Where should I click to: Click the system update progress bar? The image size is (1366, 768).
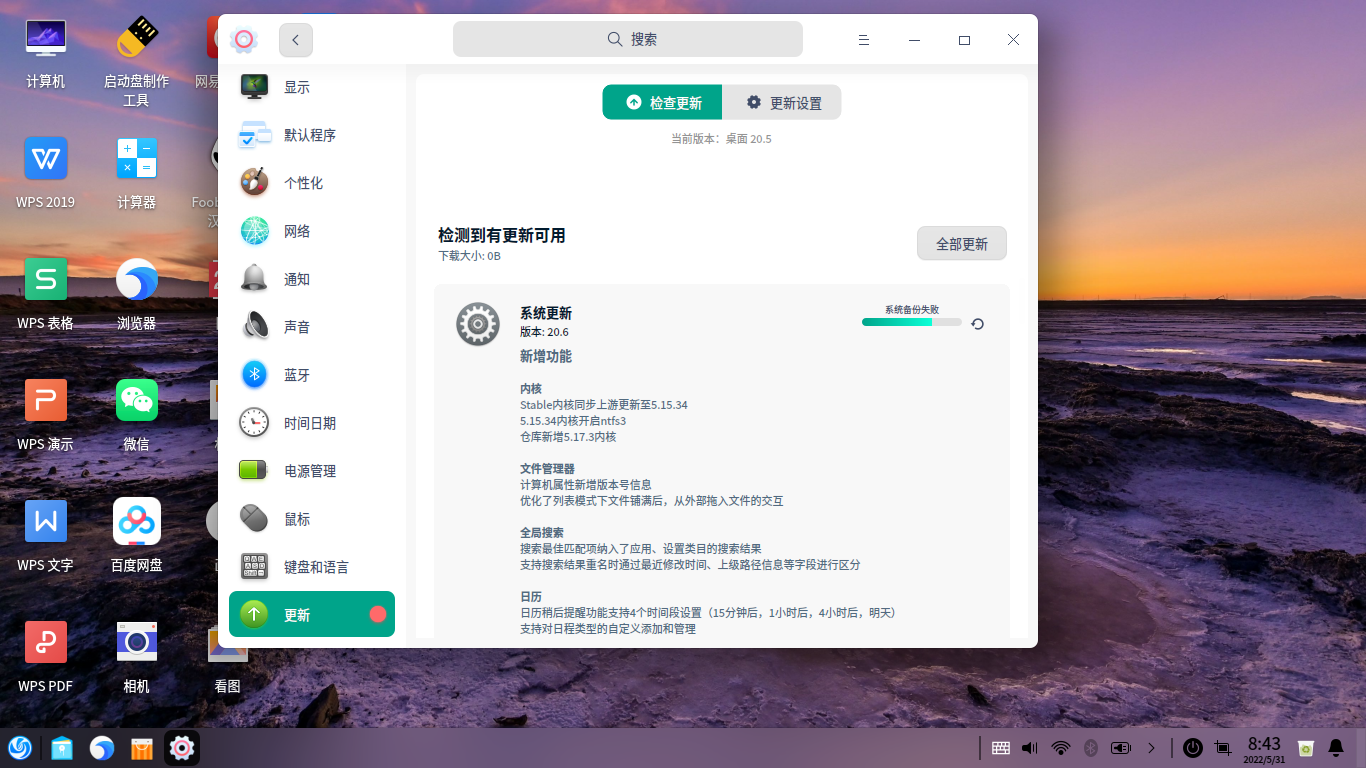coord(910,322)
